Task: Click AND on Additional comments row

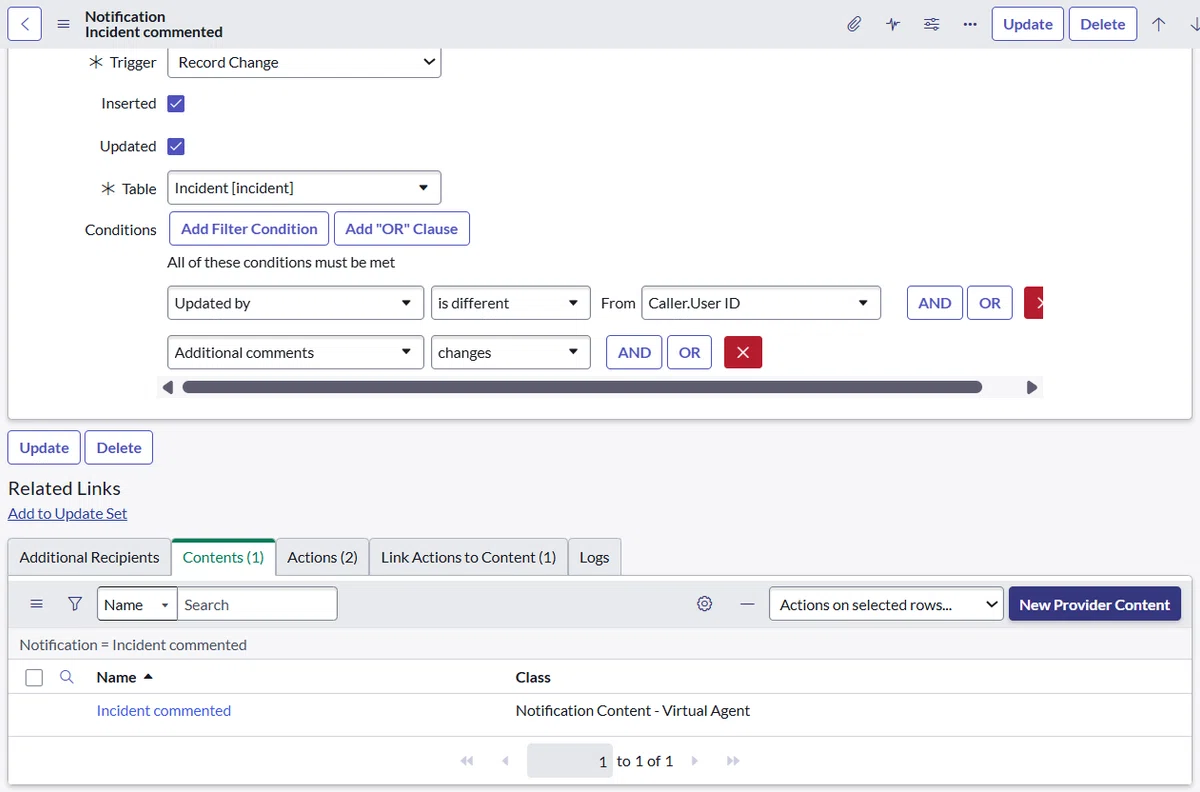Action: pos(634,352)
